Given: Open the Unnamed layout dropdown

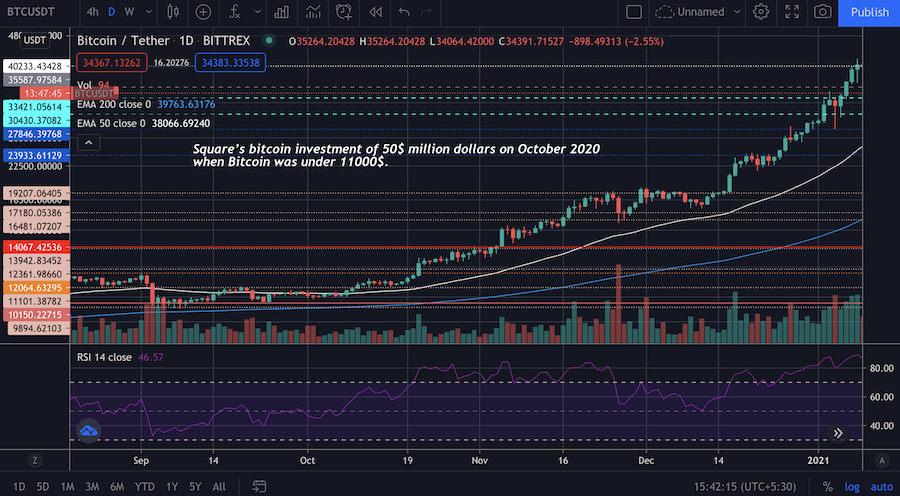Looking at the screenshot, I should point(699,11).
